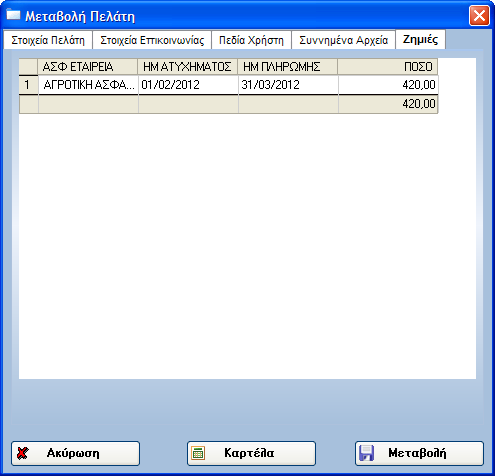Image resolution: width=495 pixels, height=476 pixels.
Task: Close the Μεταβολή Πελάτη window
Action: pyautogui.click(x=479, y=15)
